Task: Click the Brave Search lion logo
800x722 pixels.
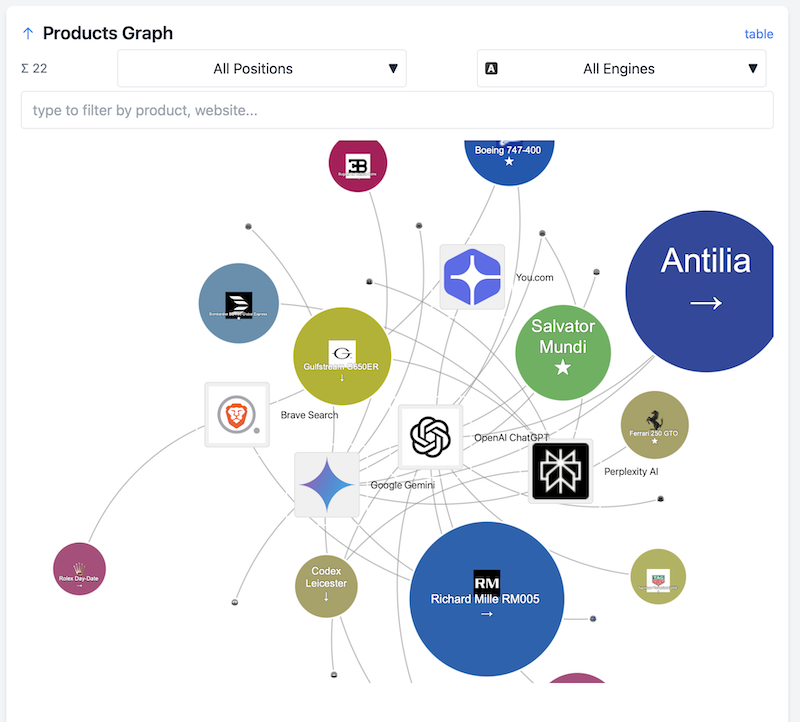Action: (x=236, y=414)
